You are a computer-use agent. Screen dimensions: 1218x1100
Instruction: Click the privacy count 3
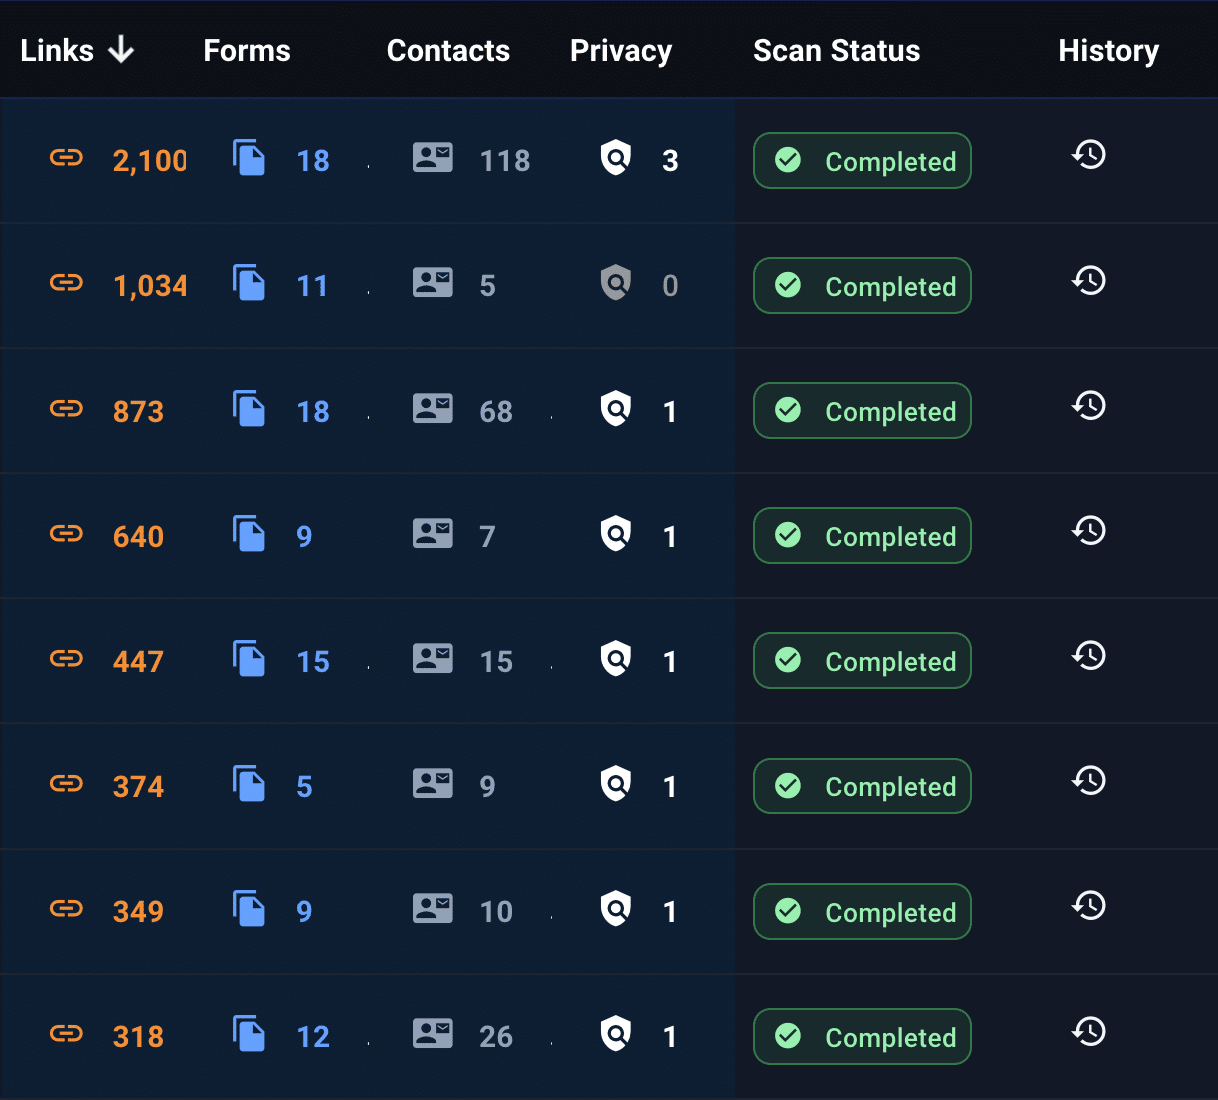670,161
